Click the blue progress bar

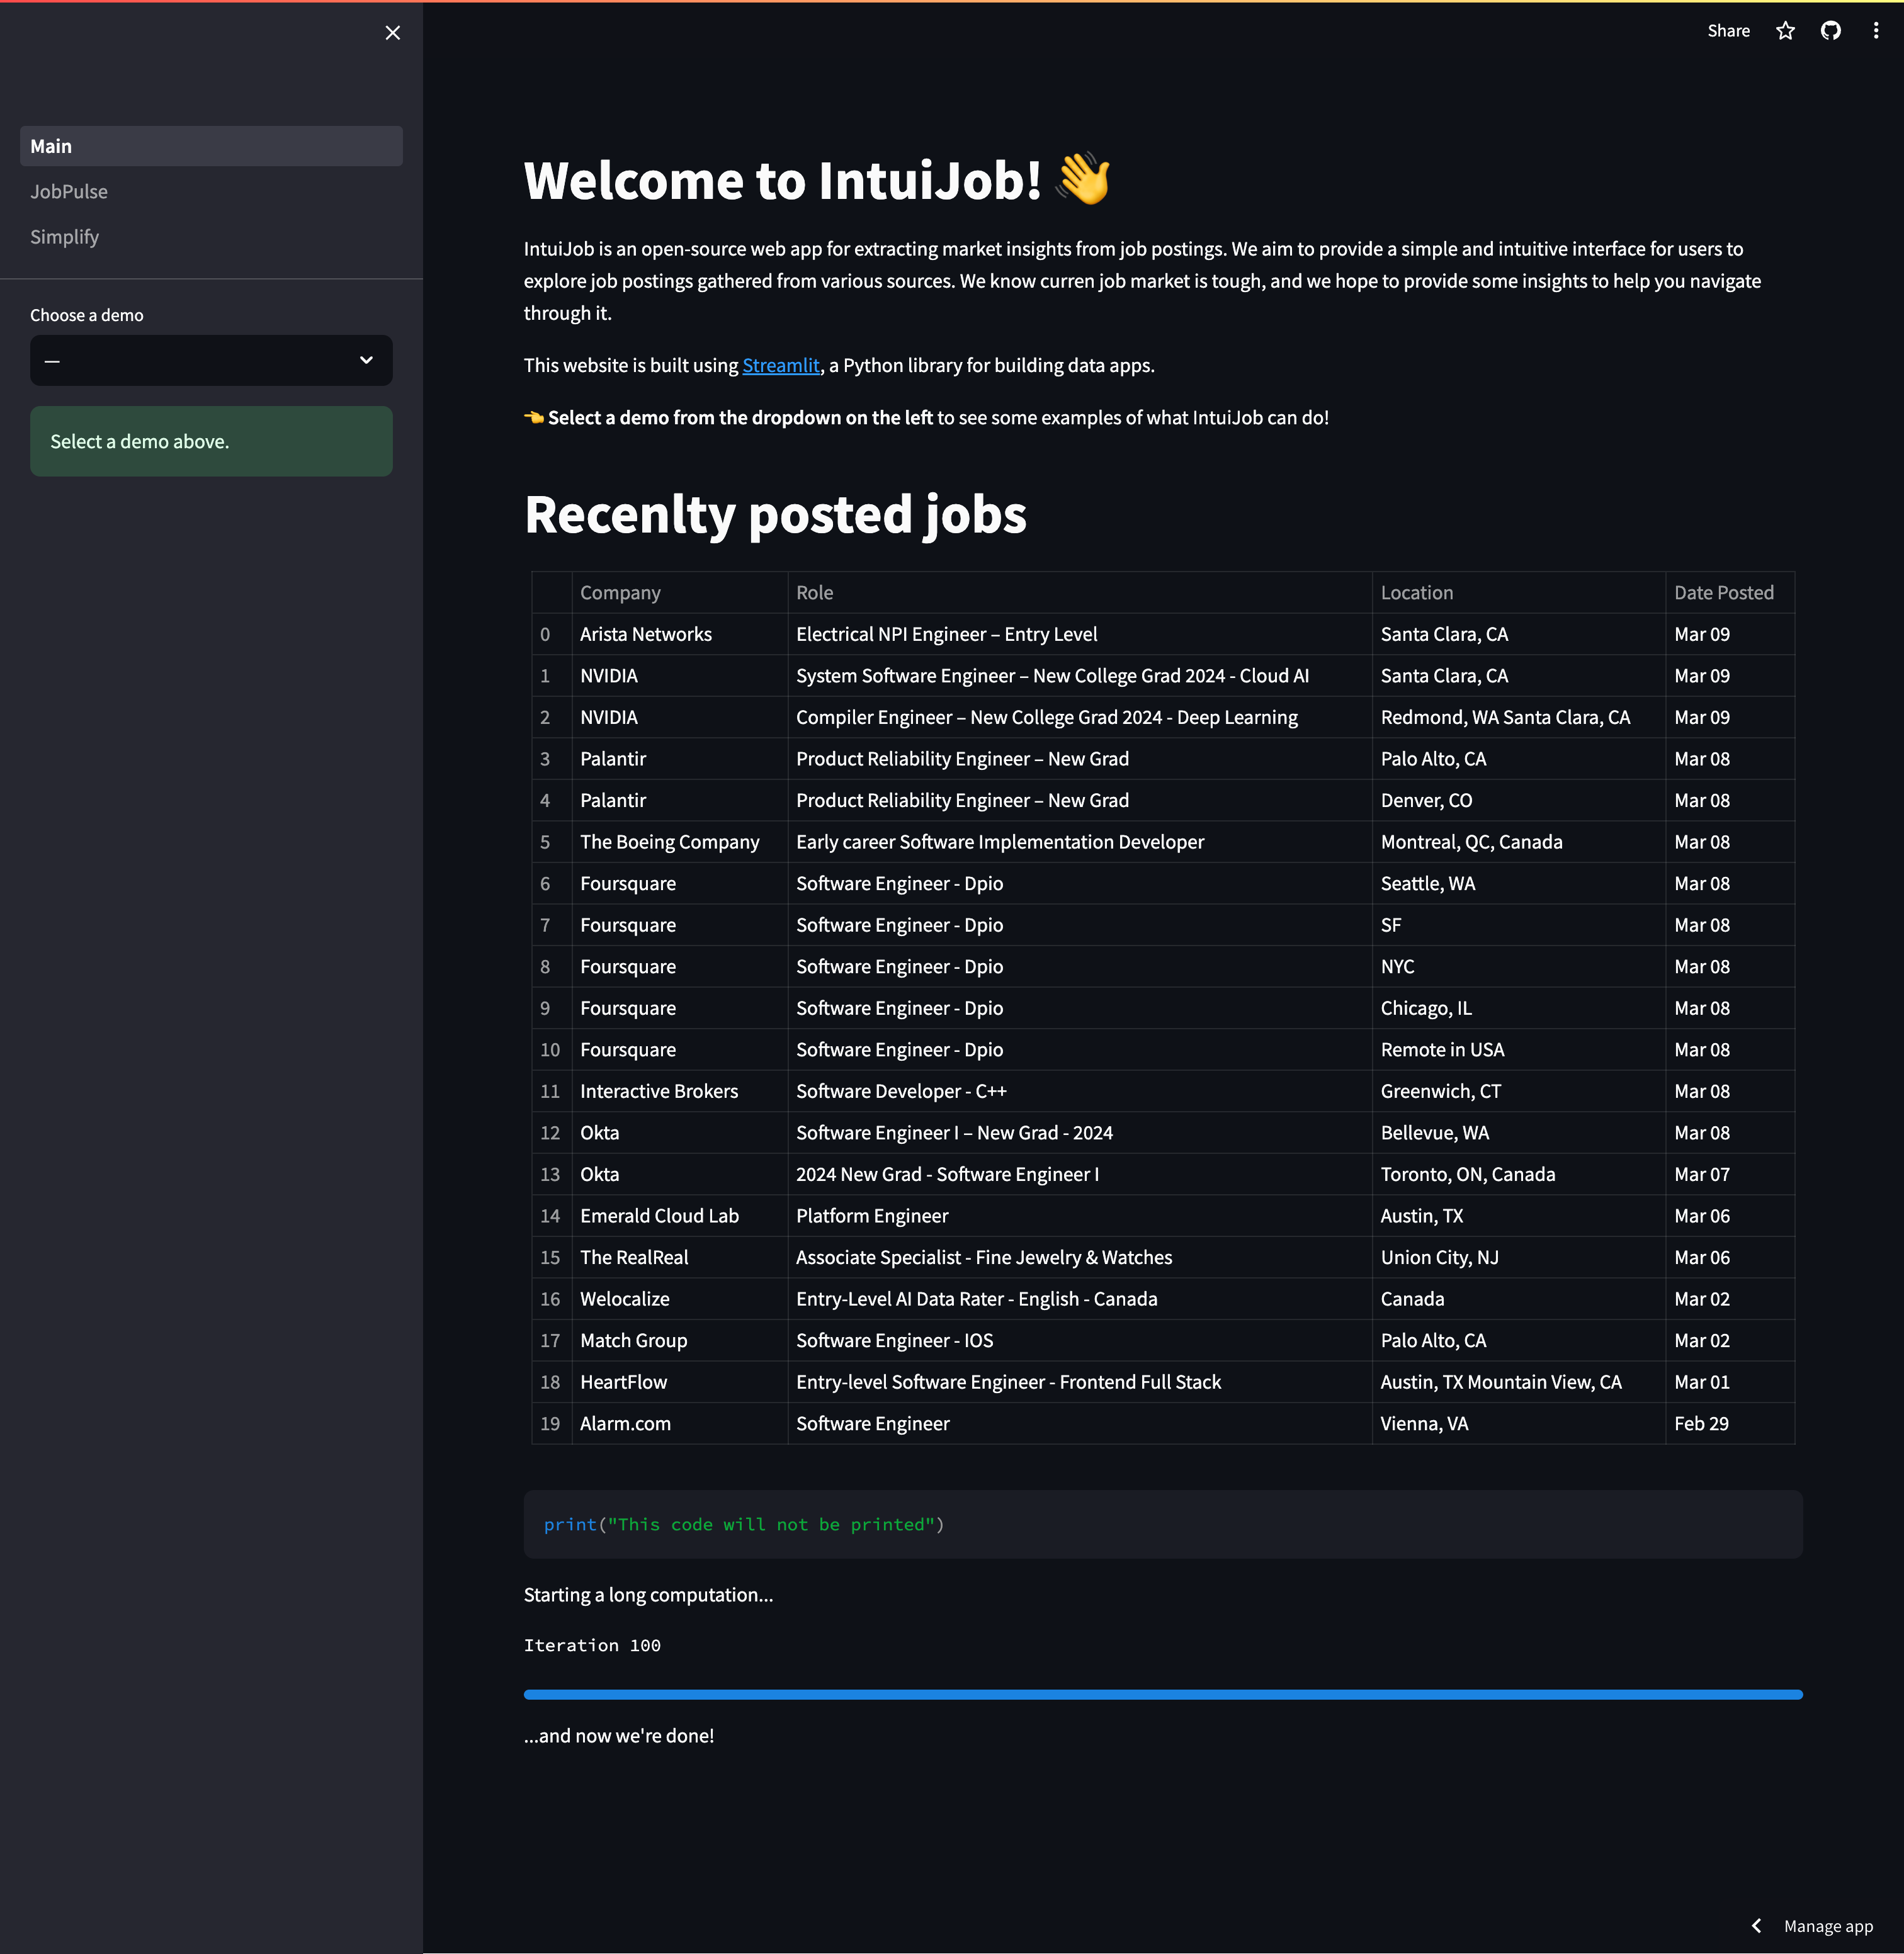pyautogui.click(x=1162, y=1694)
